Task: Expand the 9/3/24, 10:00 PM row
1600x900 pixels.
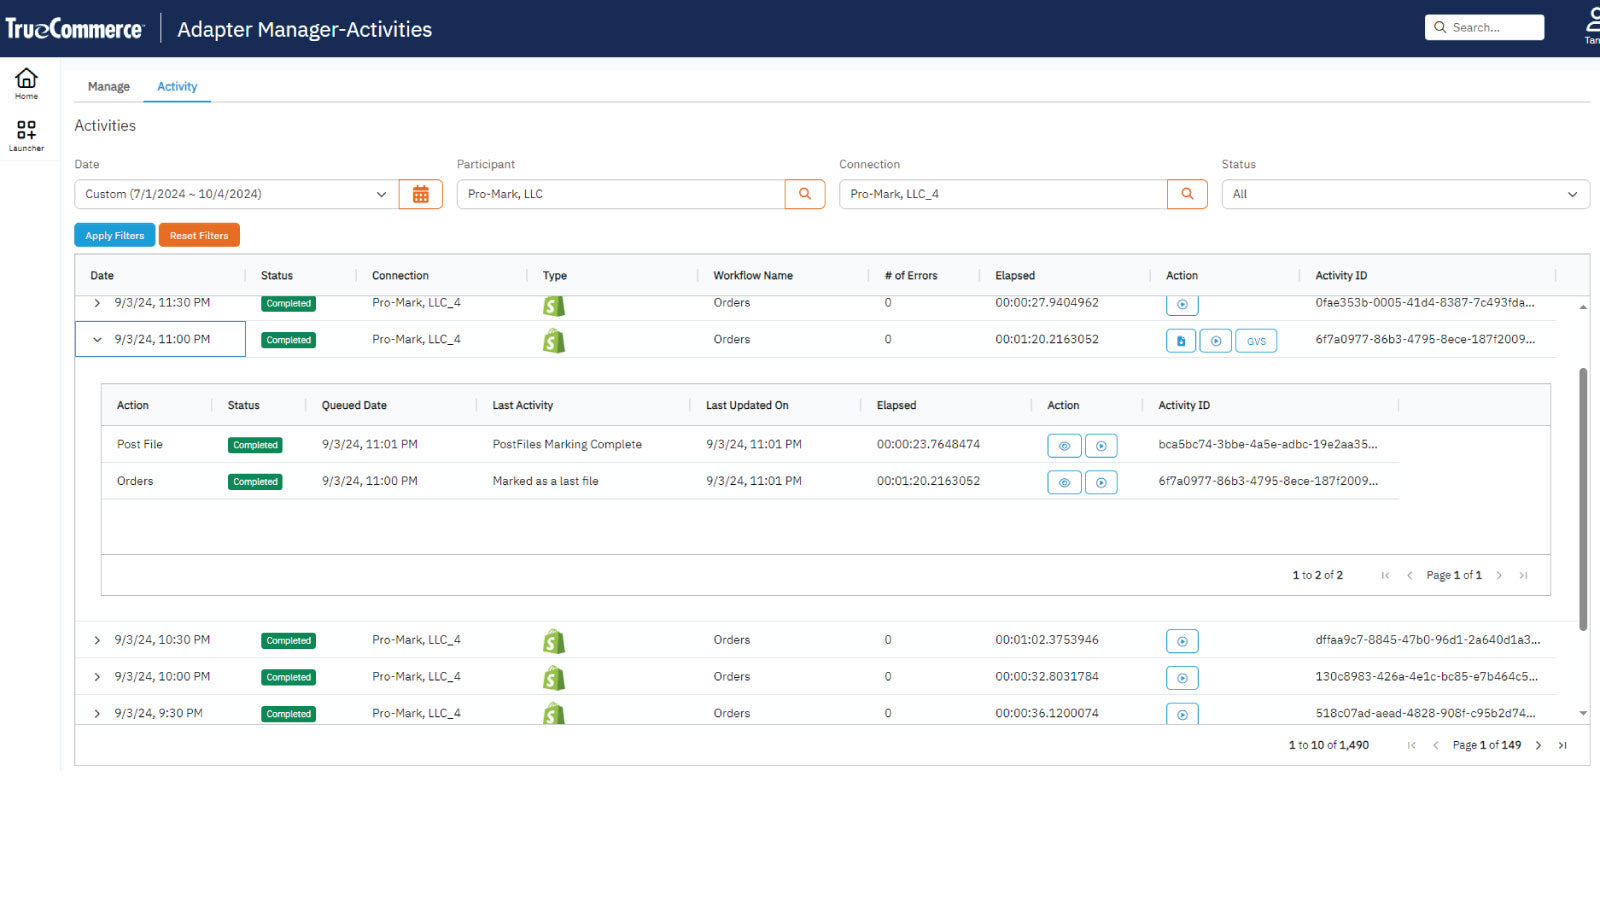Action: [97, 677]
